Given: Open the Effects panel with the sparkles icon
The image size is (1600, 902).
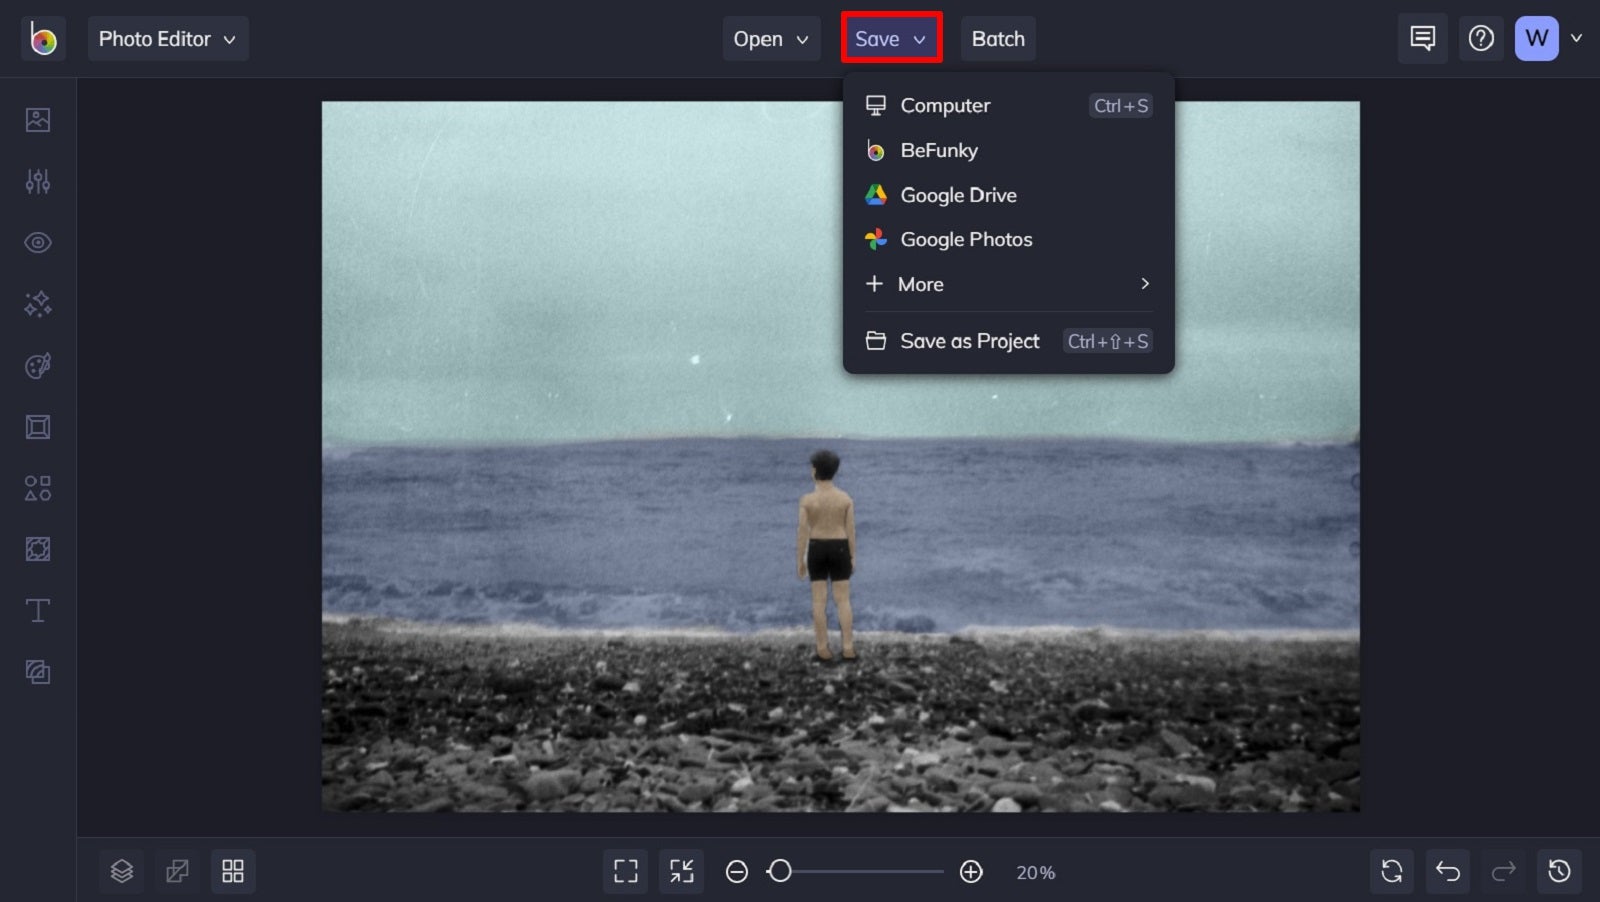Looking at the screenshot, I should 38,304.
